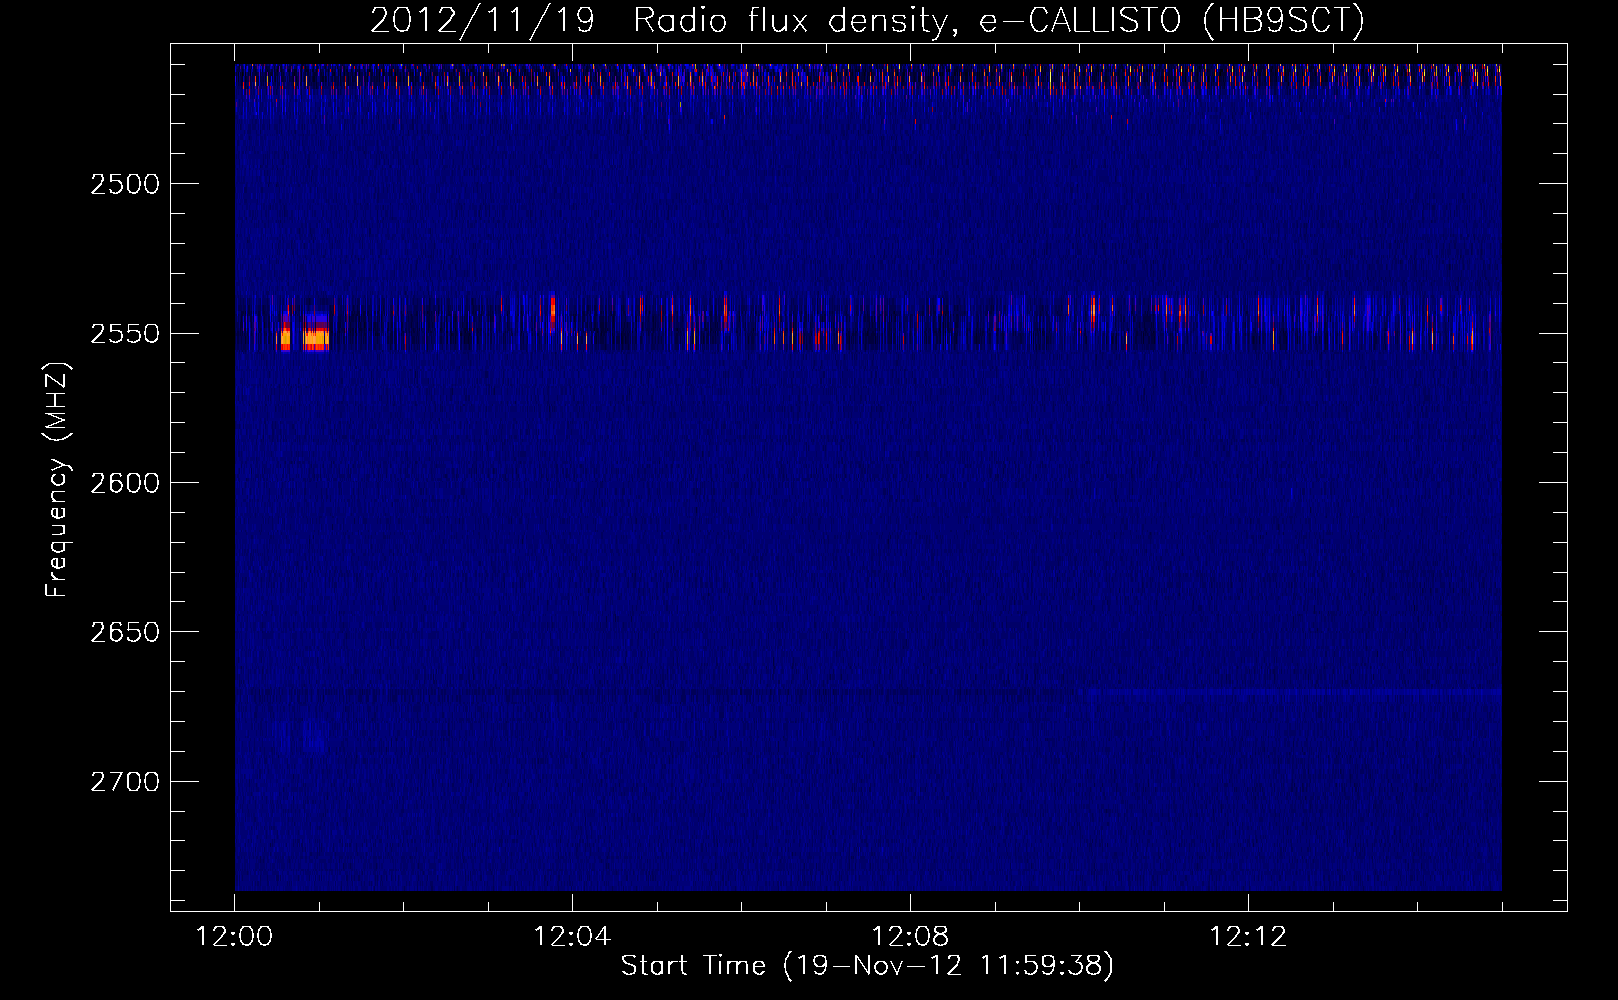Click the "Frequency (MHZ)" axis label
Viewport: 1618px width, 1000px height.
click(x=58, y=480)
